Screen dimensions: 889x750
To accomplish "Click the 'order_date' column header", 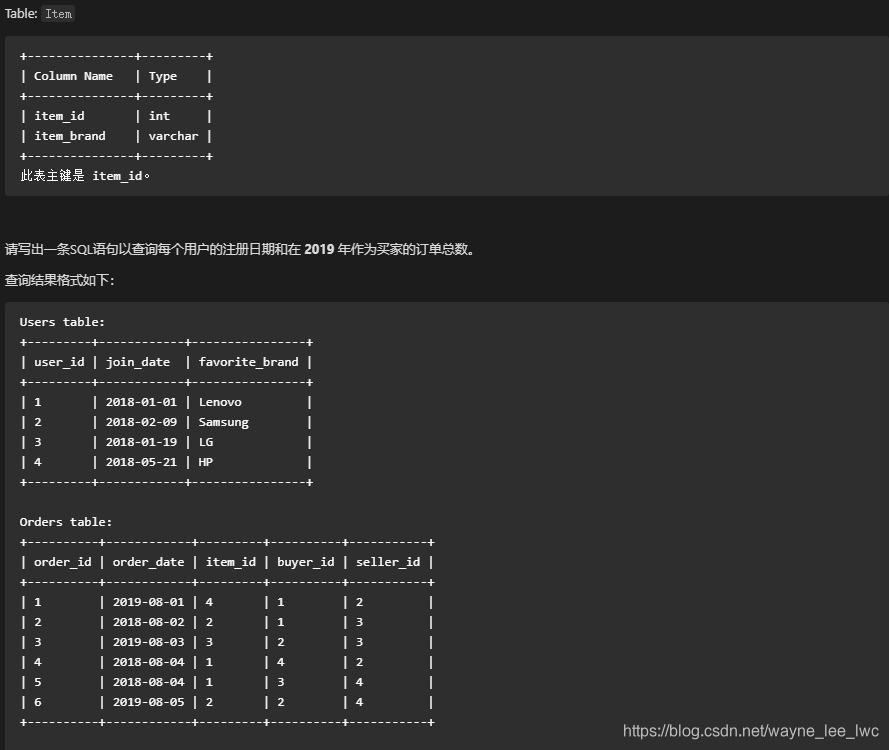I will point(149,562).
